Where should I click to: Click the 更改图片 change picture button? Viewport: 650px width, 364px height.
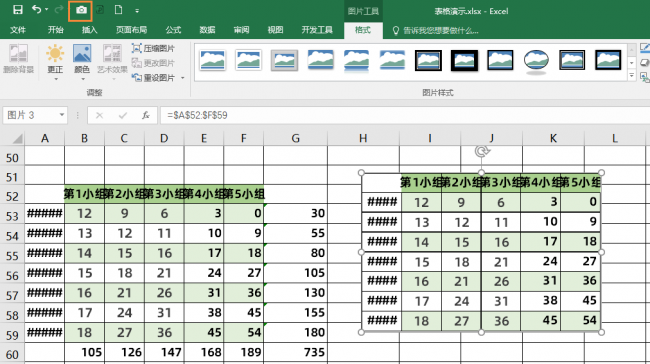point(153,63)
